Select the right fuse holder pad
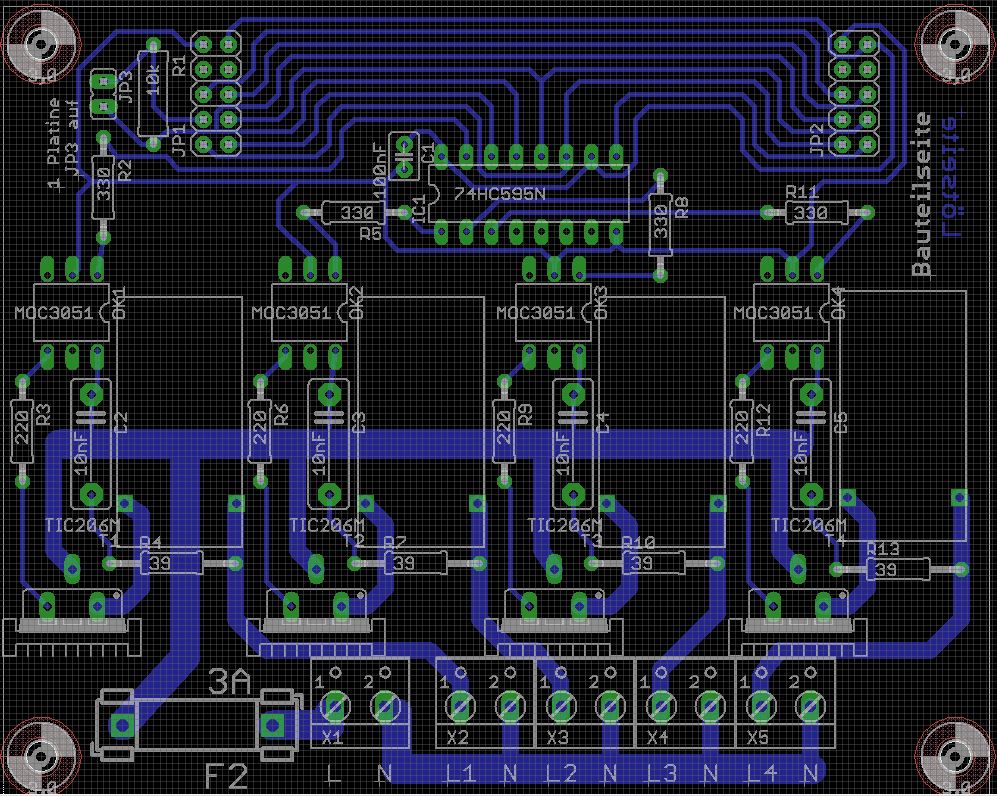Image resolution: width=997 pixels, height=796 pixels. (x=272, y=725)
